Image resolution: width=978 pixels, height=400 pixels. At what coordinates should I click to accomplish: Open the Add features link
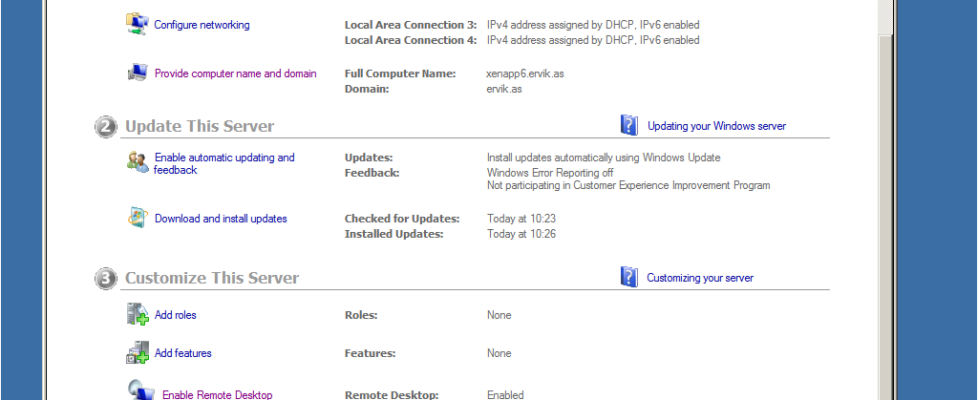[183, 353]
